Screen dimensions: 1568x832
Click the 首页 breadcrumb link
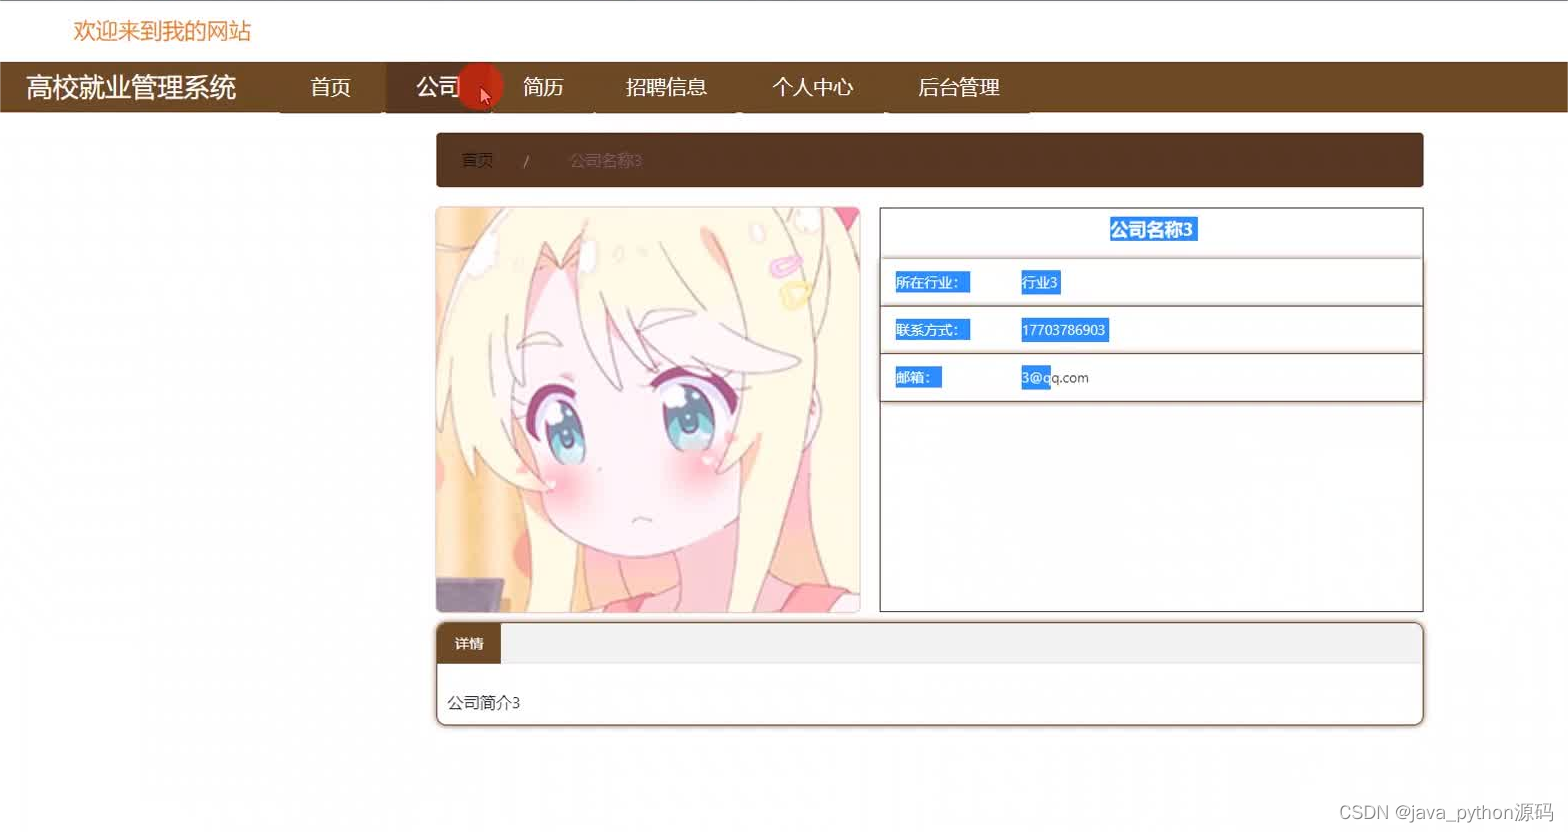coord(477,160)
